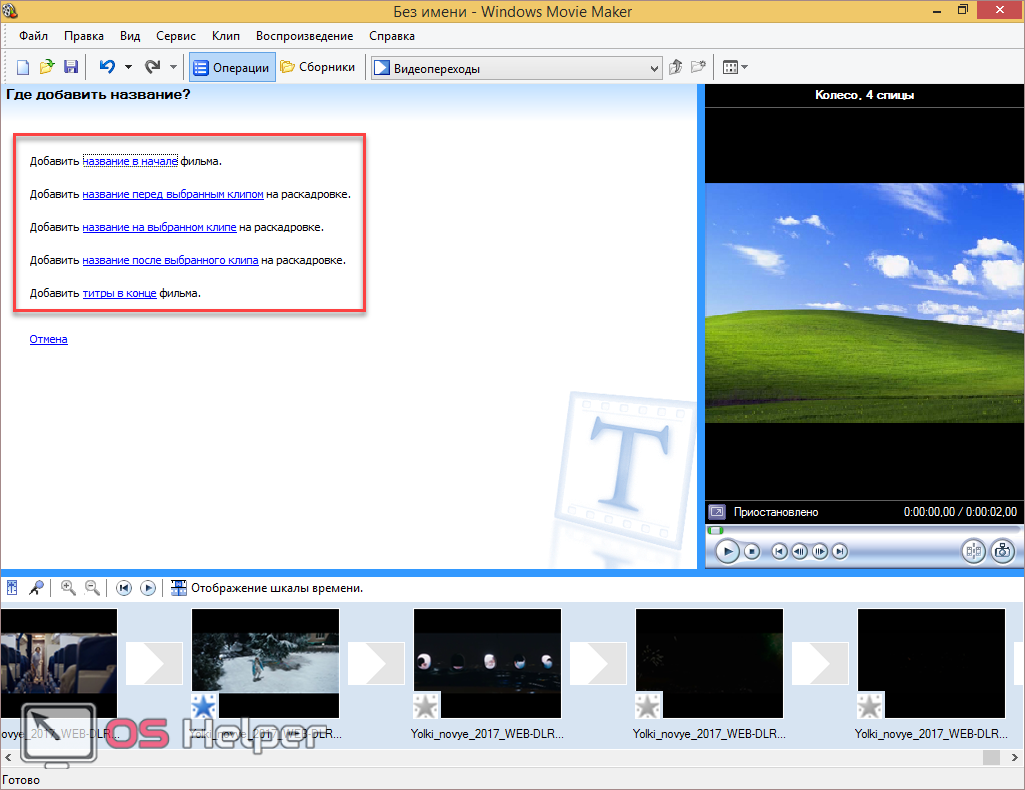Open the Клип menu
The width and height of the screenshot is (1025, 790).
tap(226, 36)
